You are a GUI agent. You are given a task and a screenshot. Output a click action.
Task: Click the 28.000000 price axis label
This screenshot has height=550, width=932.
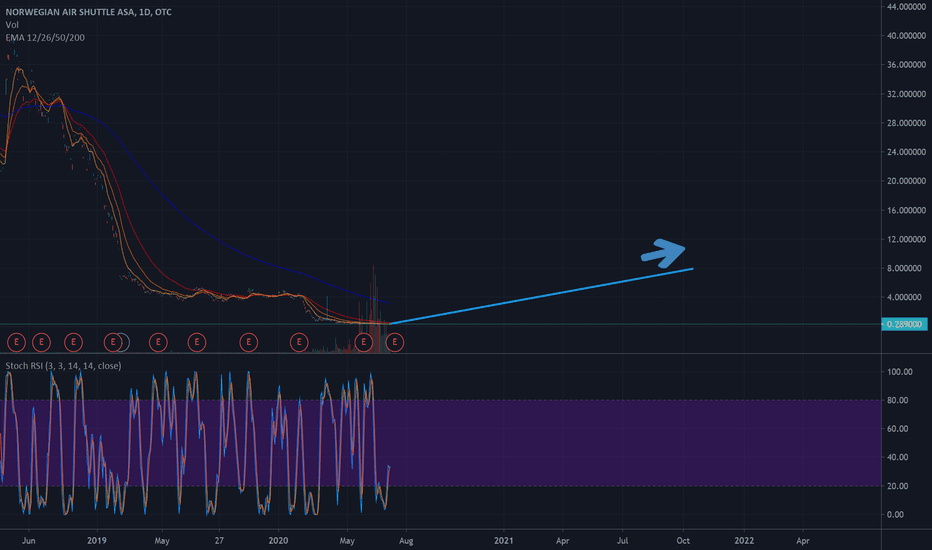[x=906, y=123]
